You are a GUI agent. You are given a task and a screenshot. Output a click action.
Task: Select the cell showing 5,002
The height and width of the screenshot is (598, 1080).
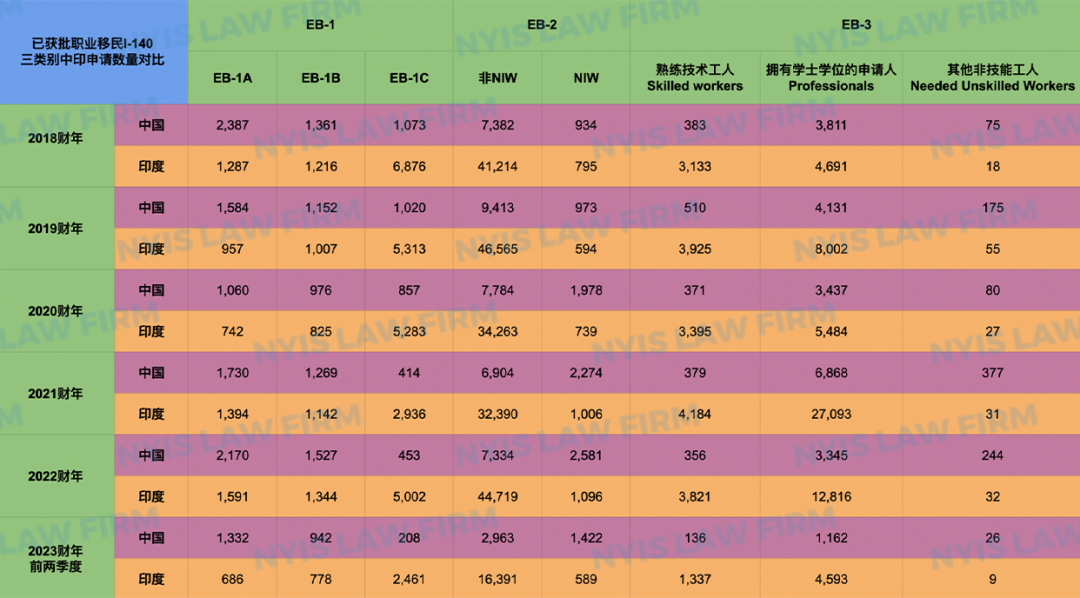pyautogui.click(x=409, y=497)
